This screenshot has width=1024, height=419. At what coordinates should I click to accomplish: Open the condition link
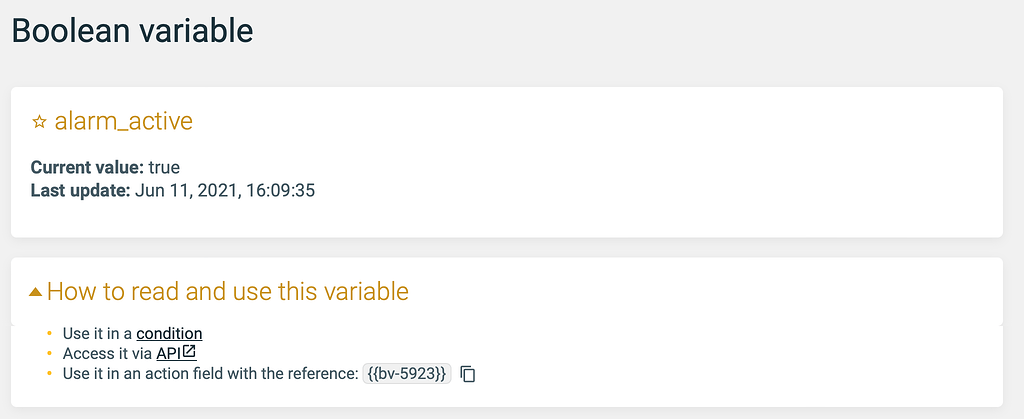tap(169, 333)
